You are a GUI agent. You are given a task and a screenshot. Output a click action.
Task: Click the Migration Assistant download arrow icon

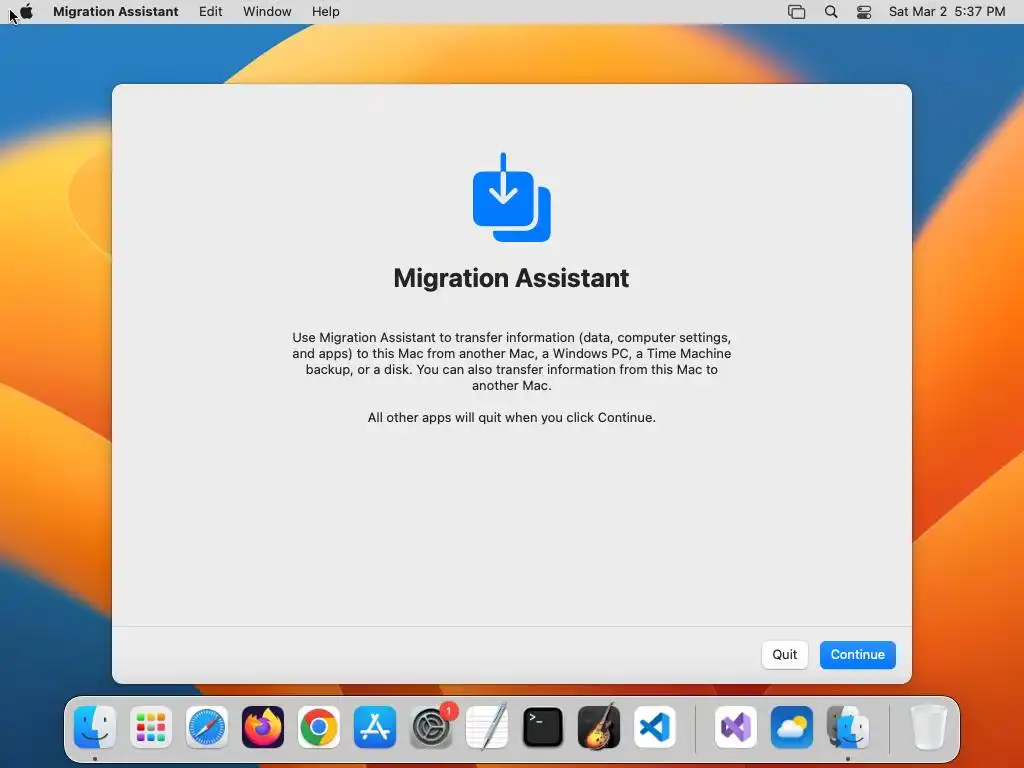pos(511,198)
